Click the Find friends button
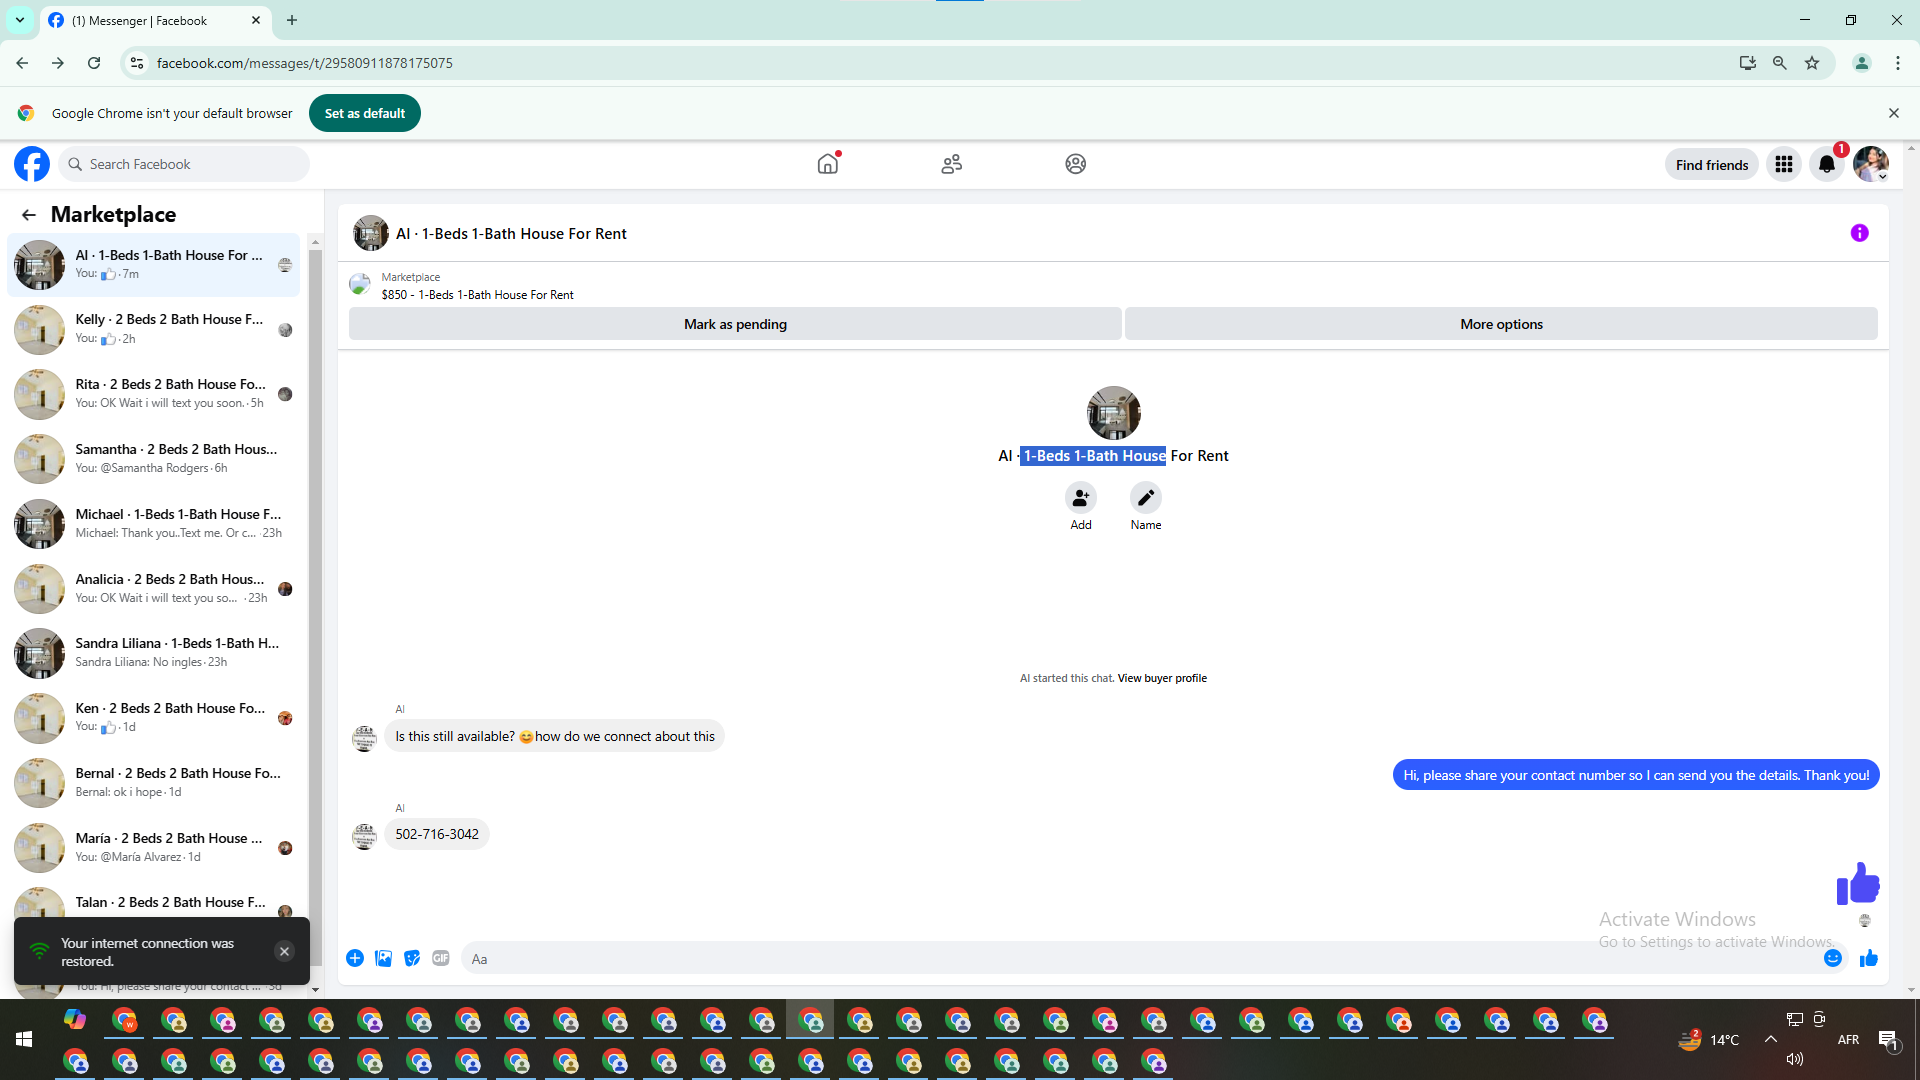This screenshot has width=1920, height=1080. pos(1712,165)
